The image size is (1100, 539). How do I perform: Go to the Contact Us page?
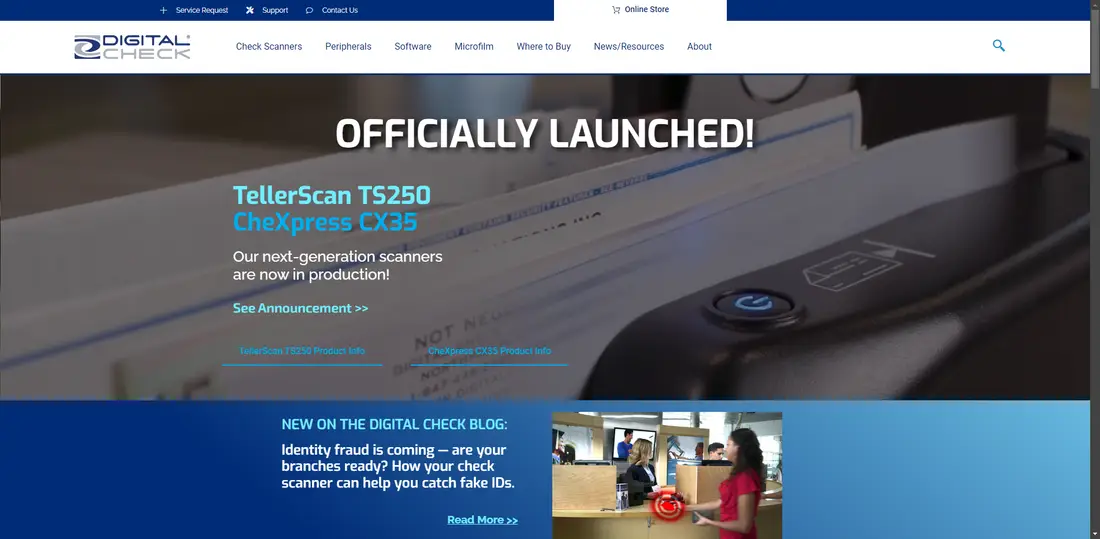click(340, 11)
